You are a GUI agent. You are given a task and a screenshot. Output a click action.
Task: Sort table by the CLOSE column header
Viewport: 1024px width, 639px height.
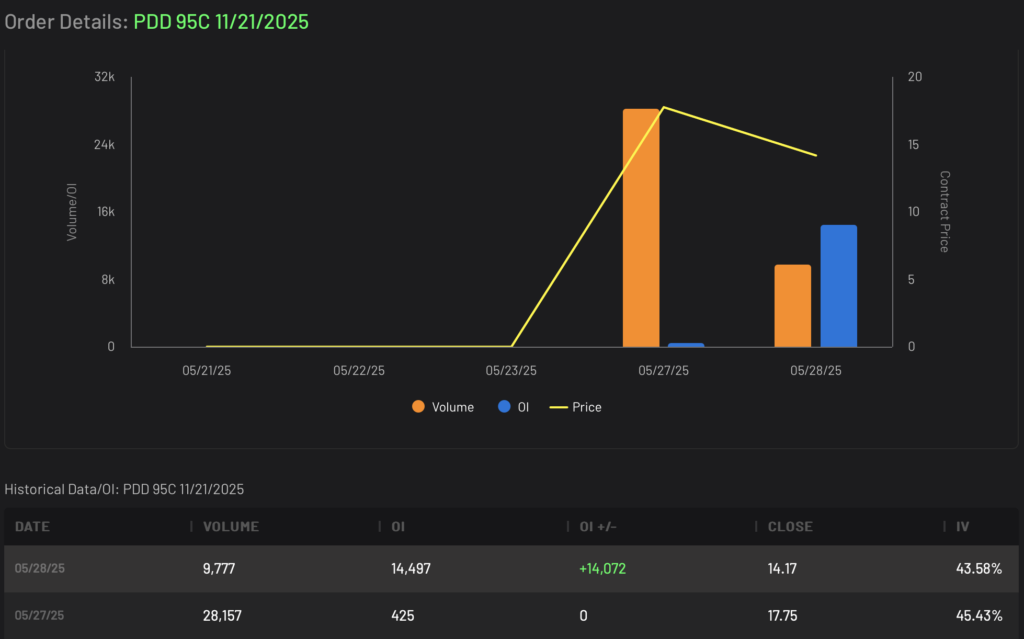[x=790, y=527]
